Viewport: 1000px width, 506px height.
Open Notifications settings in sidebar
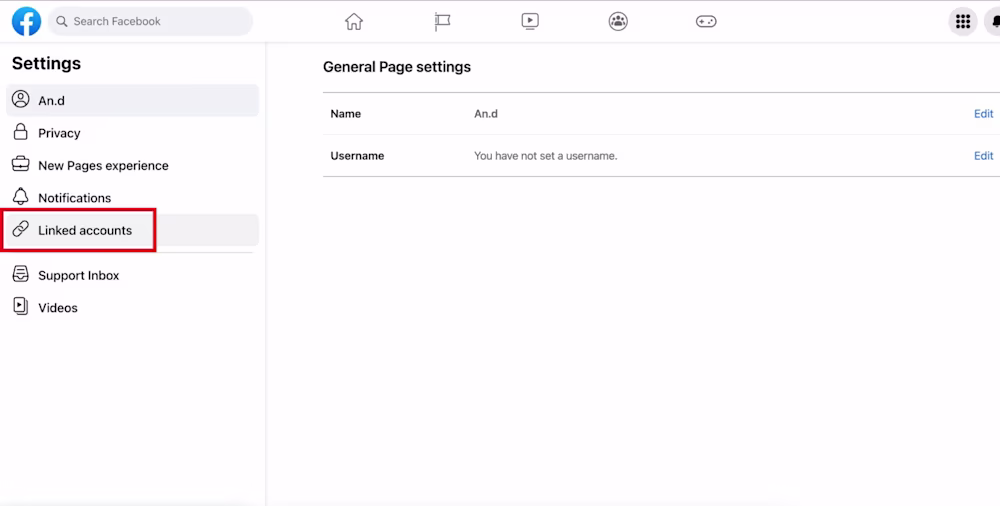pos(133,198)
